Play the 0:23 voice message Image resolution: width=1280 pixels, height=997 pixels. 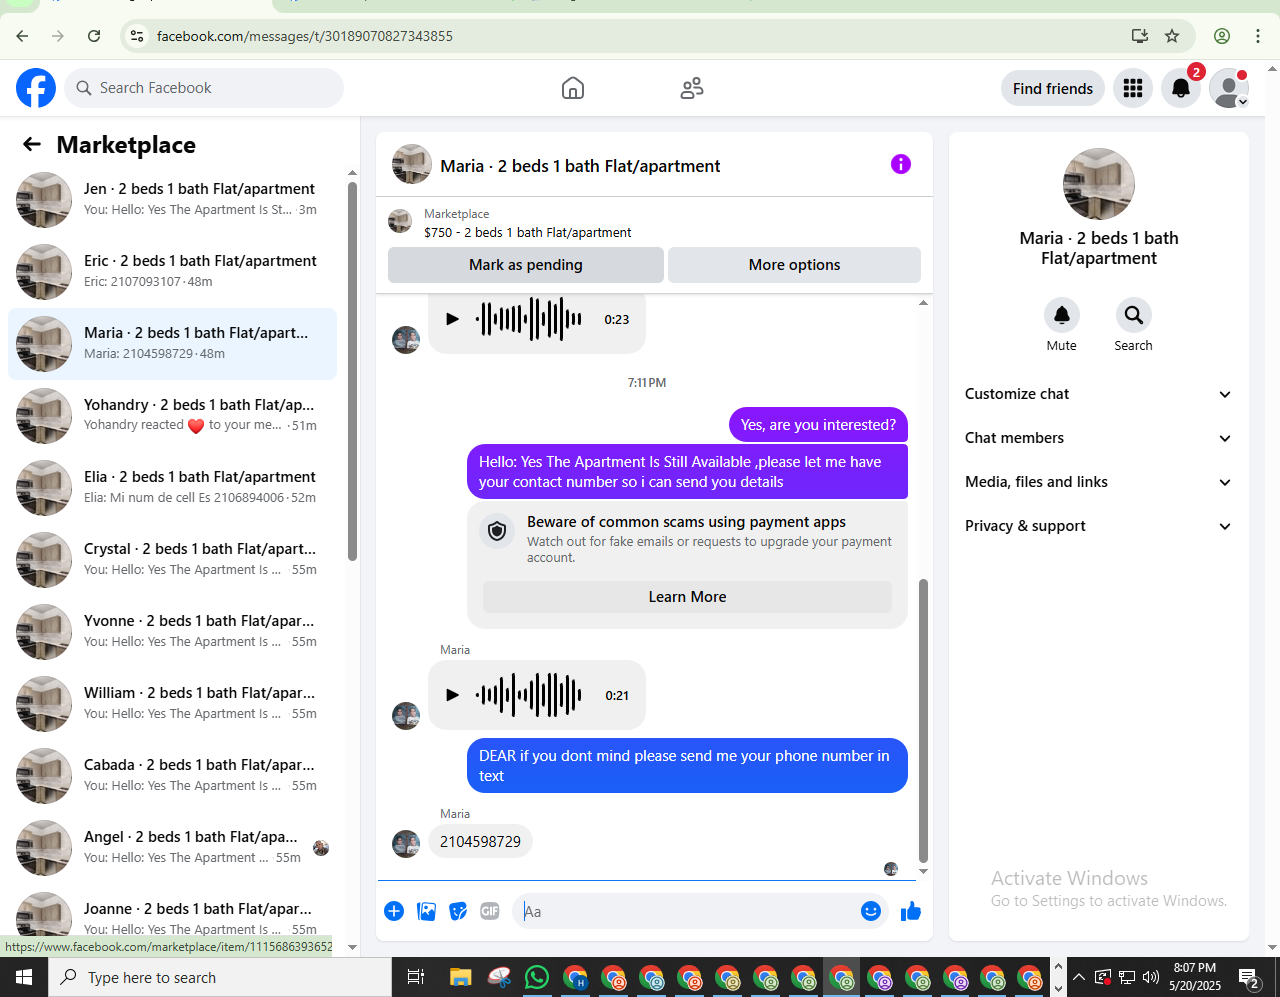coord(452,319)
